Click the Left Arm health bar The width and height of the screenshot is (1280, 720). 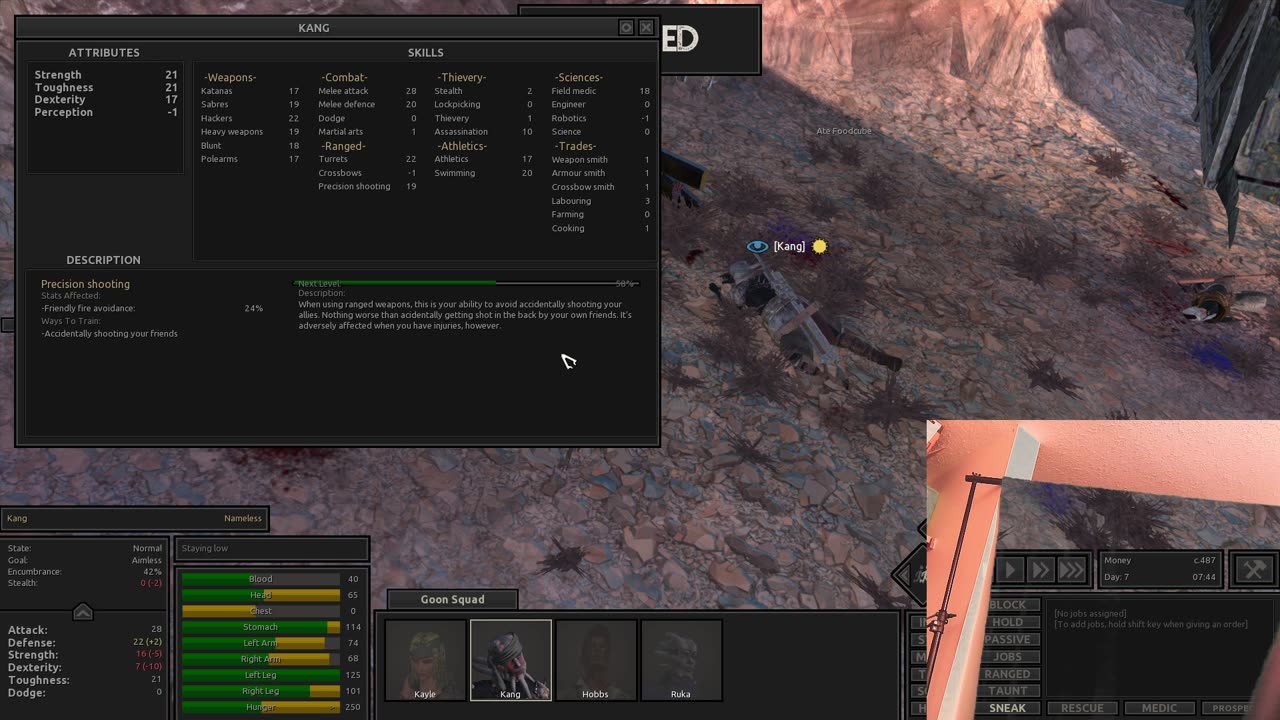click(x=261, y=643)
